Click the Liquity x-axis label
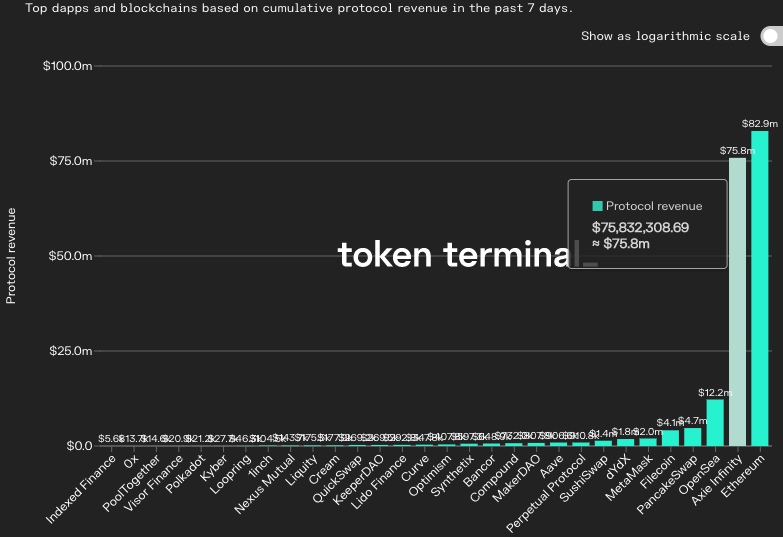 coord(301,470)
